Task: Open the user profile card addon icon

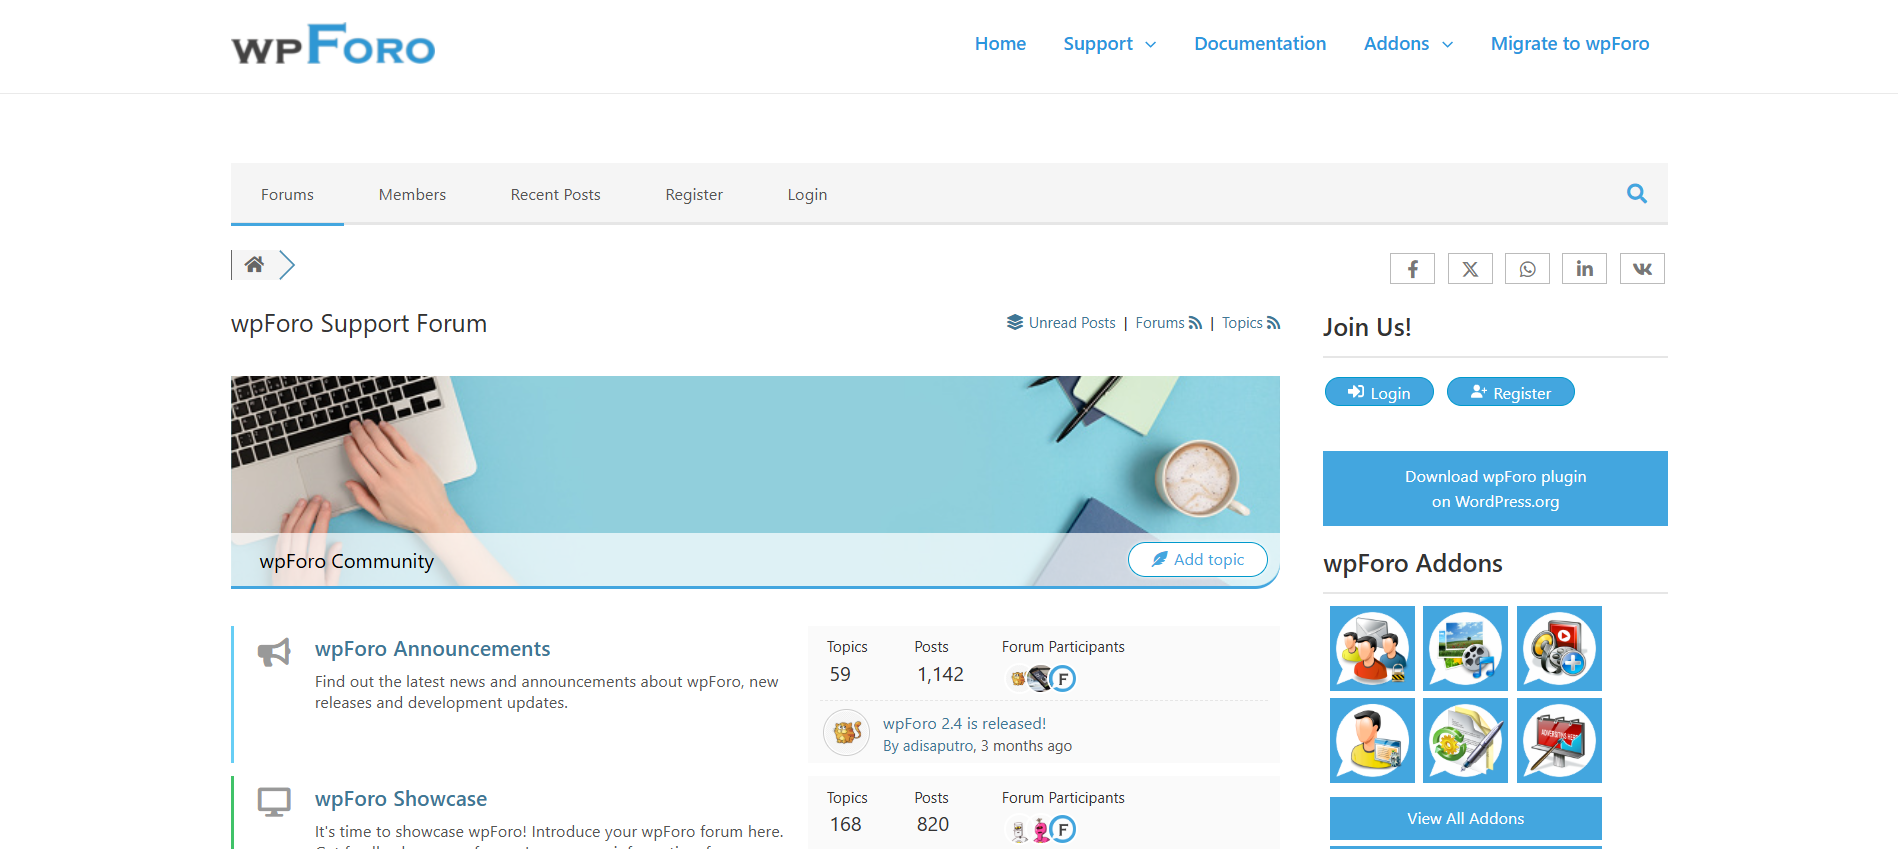Action: click(x=1372, y=740)
